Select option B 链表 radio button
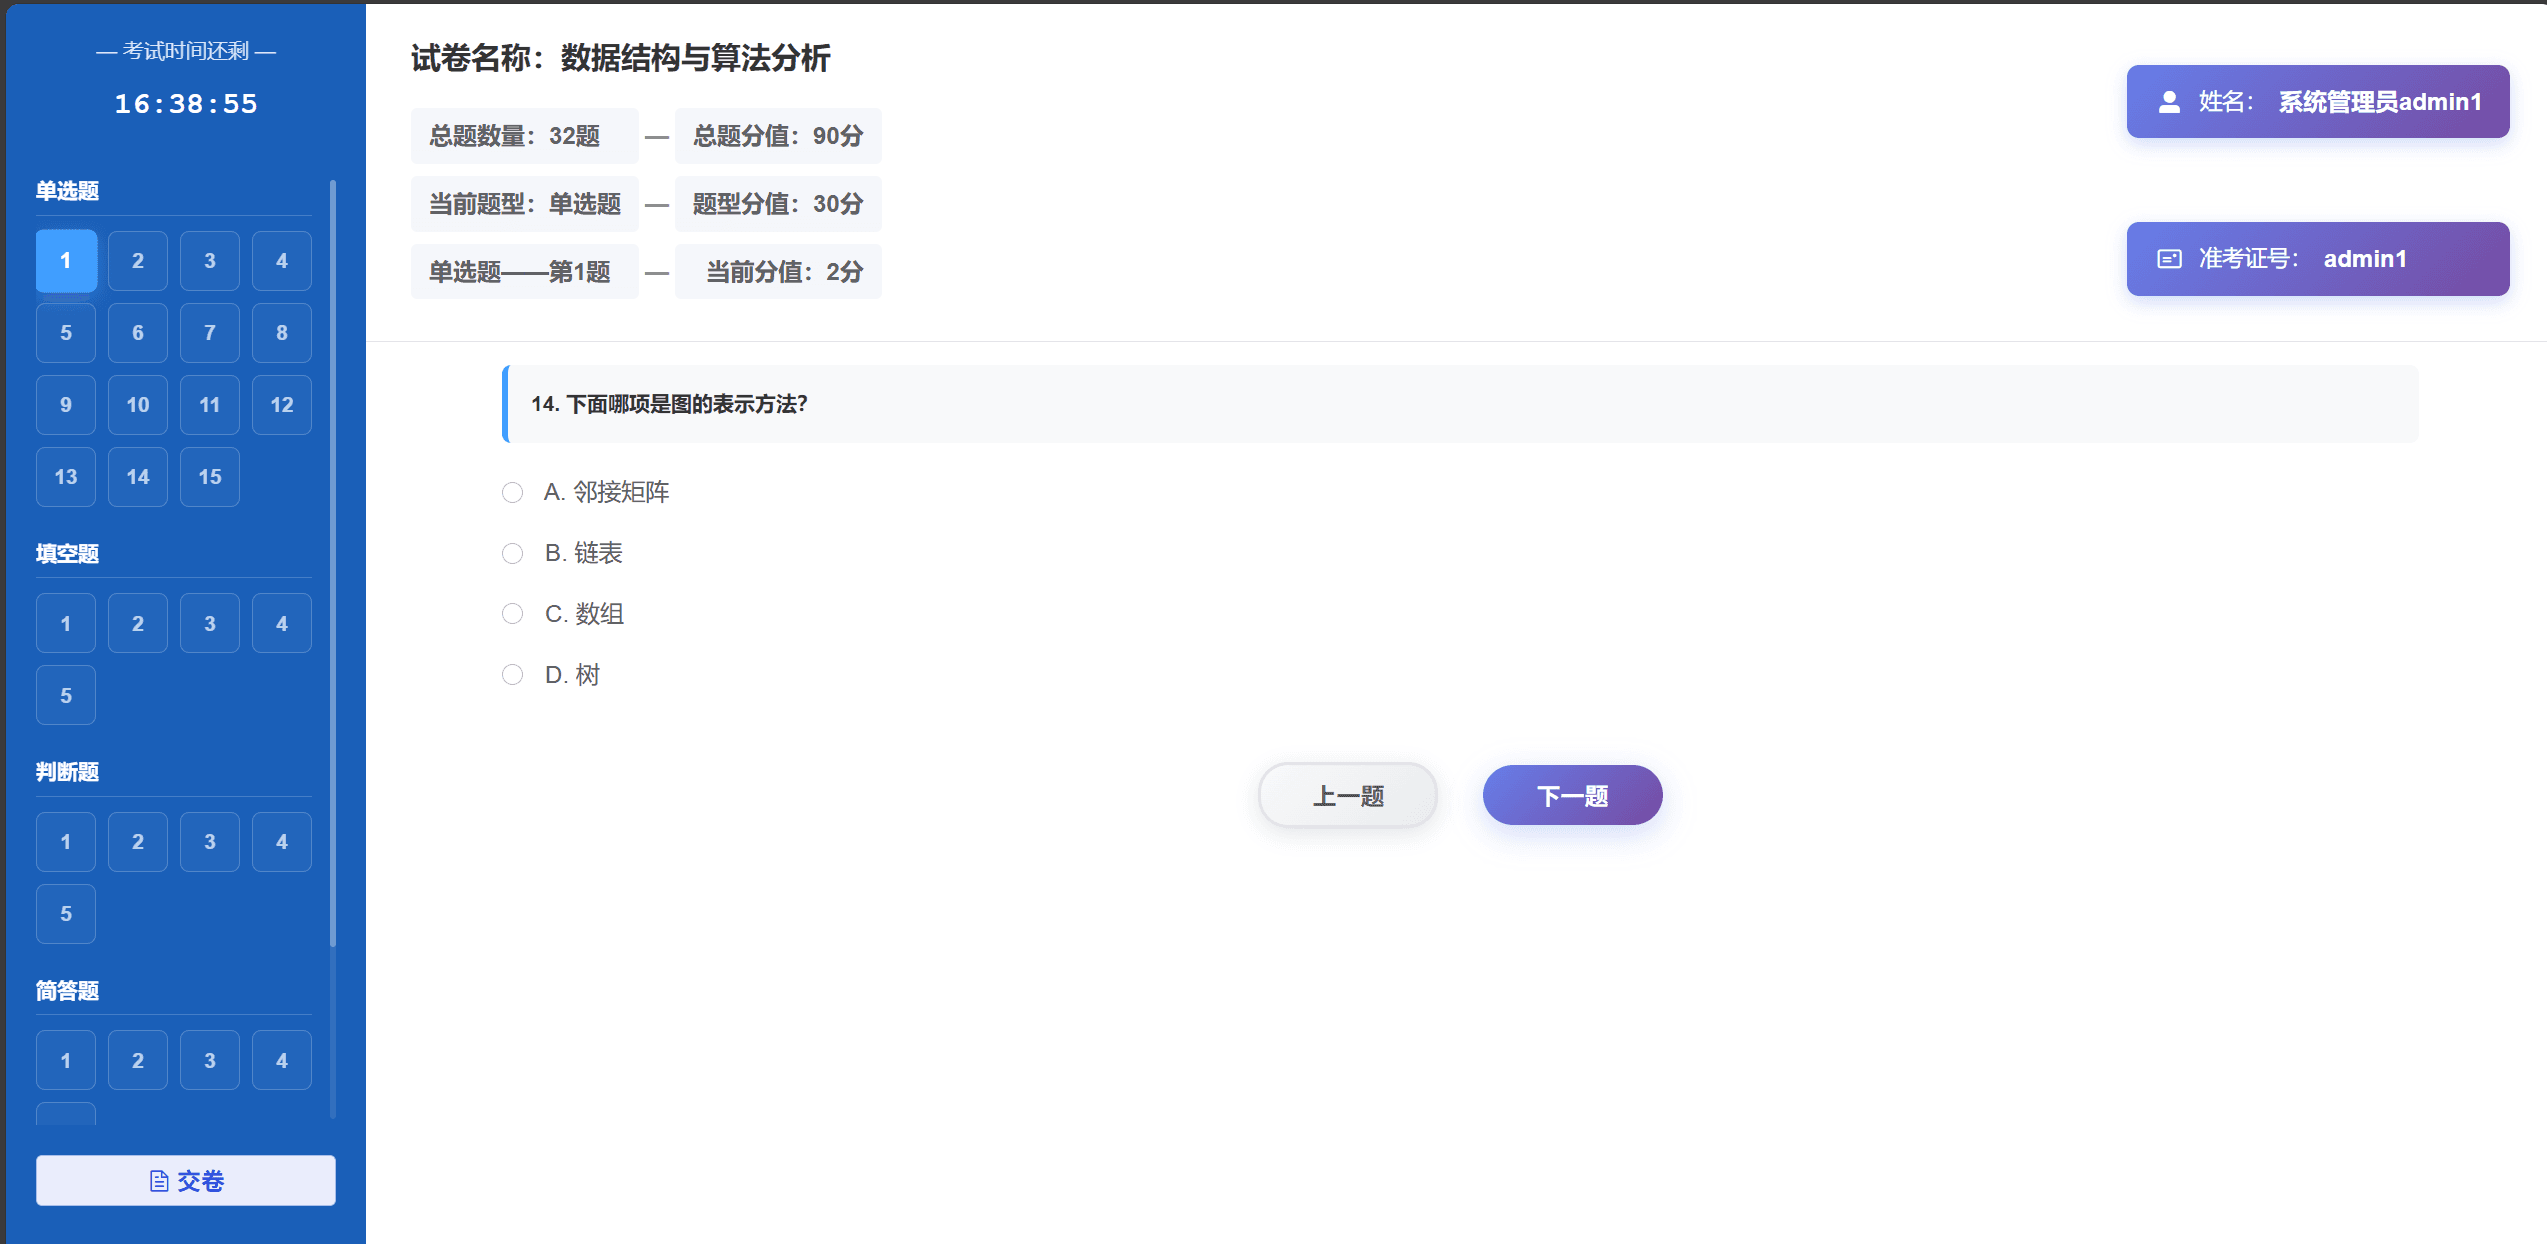 (512, 553)
